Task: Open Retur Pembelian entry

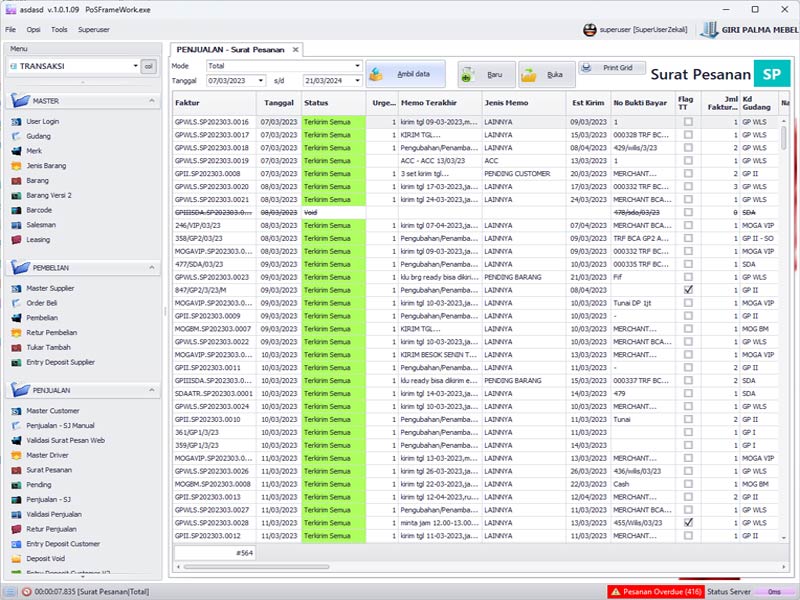Action: tap(51, 332)
